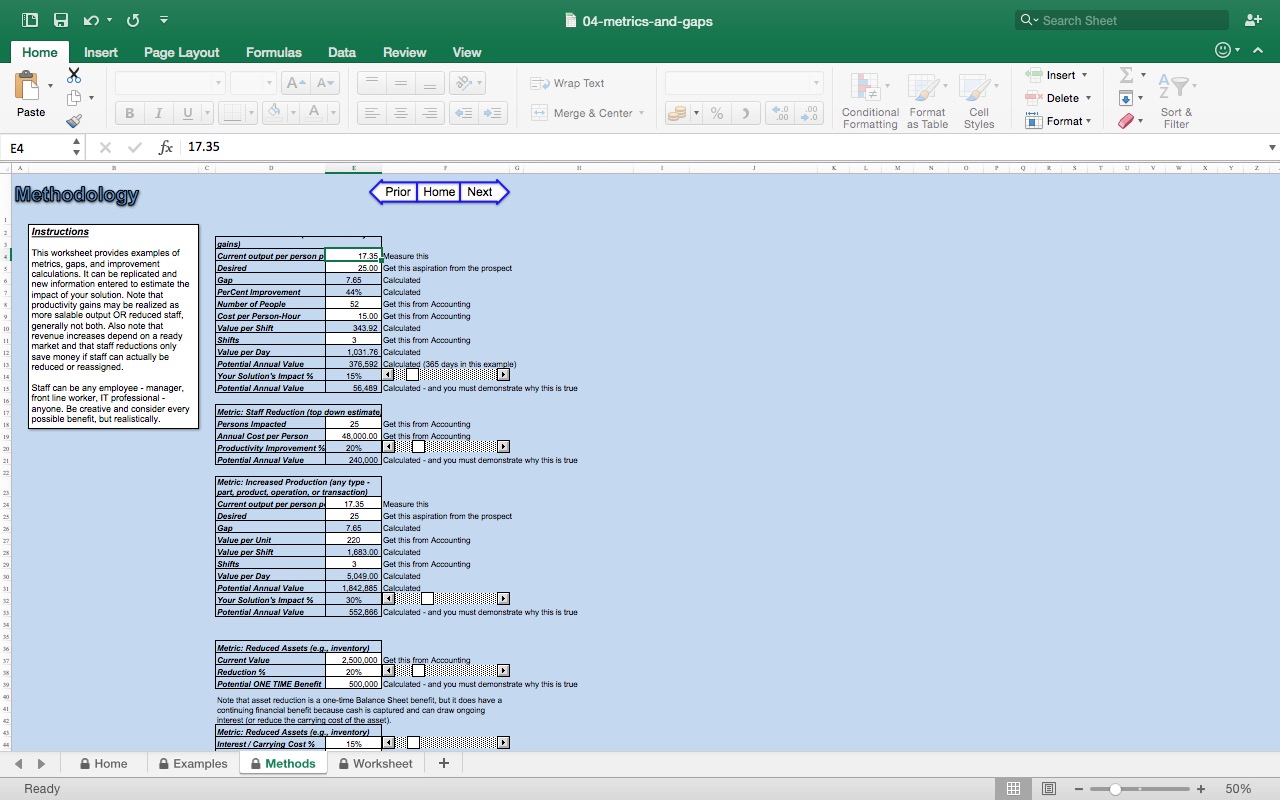
Task: Toggle italic formatting in the ribbon
Action: [158, 113]
